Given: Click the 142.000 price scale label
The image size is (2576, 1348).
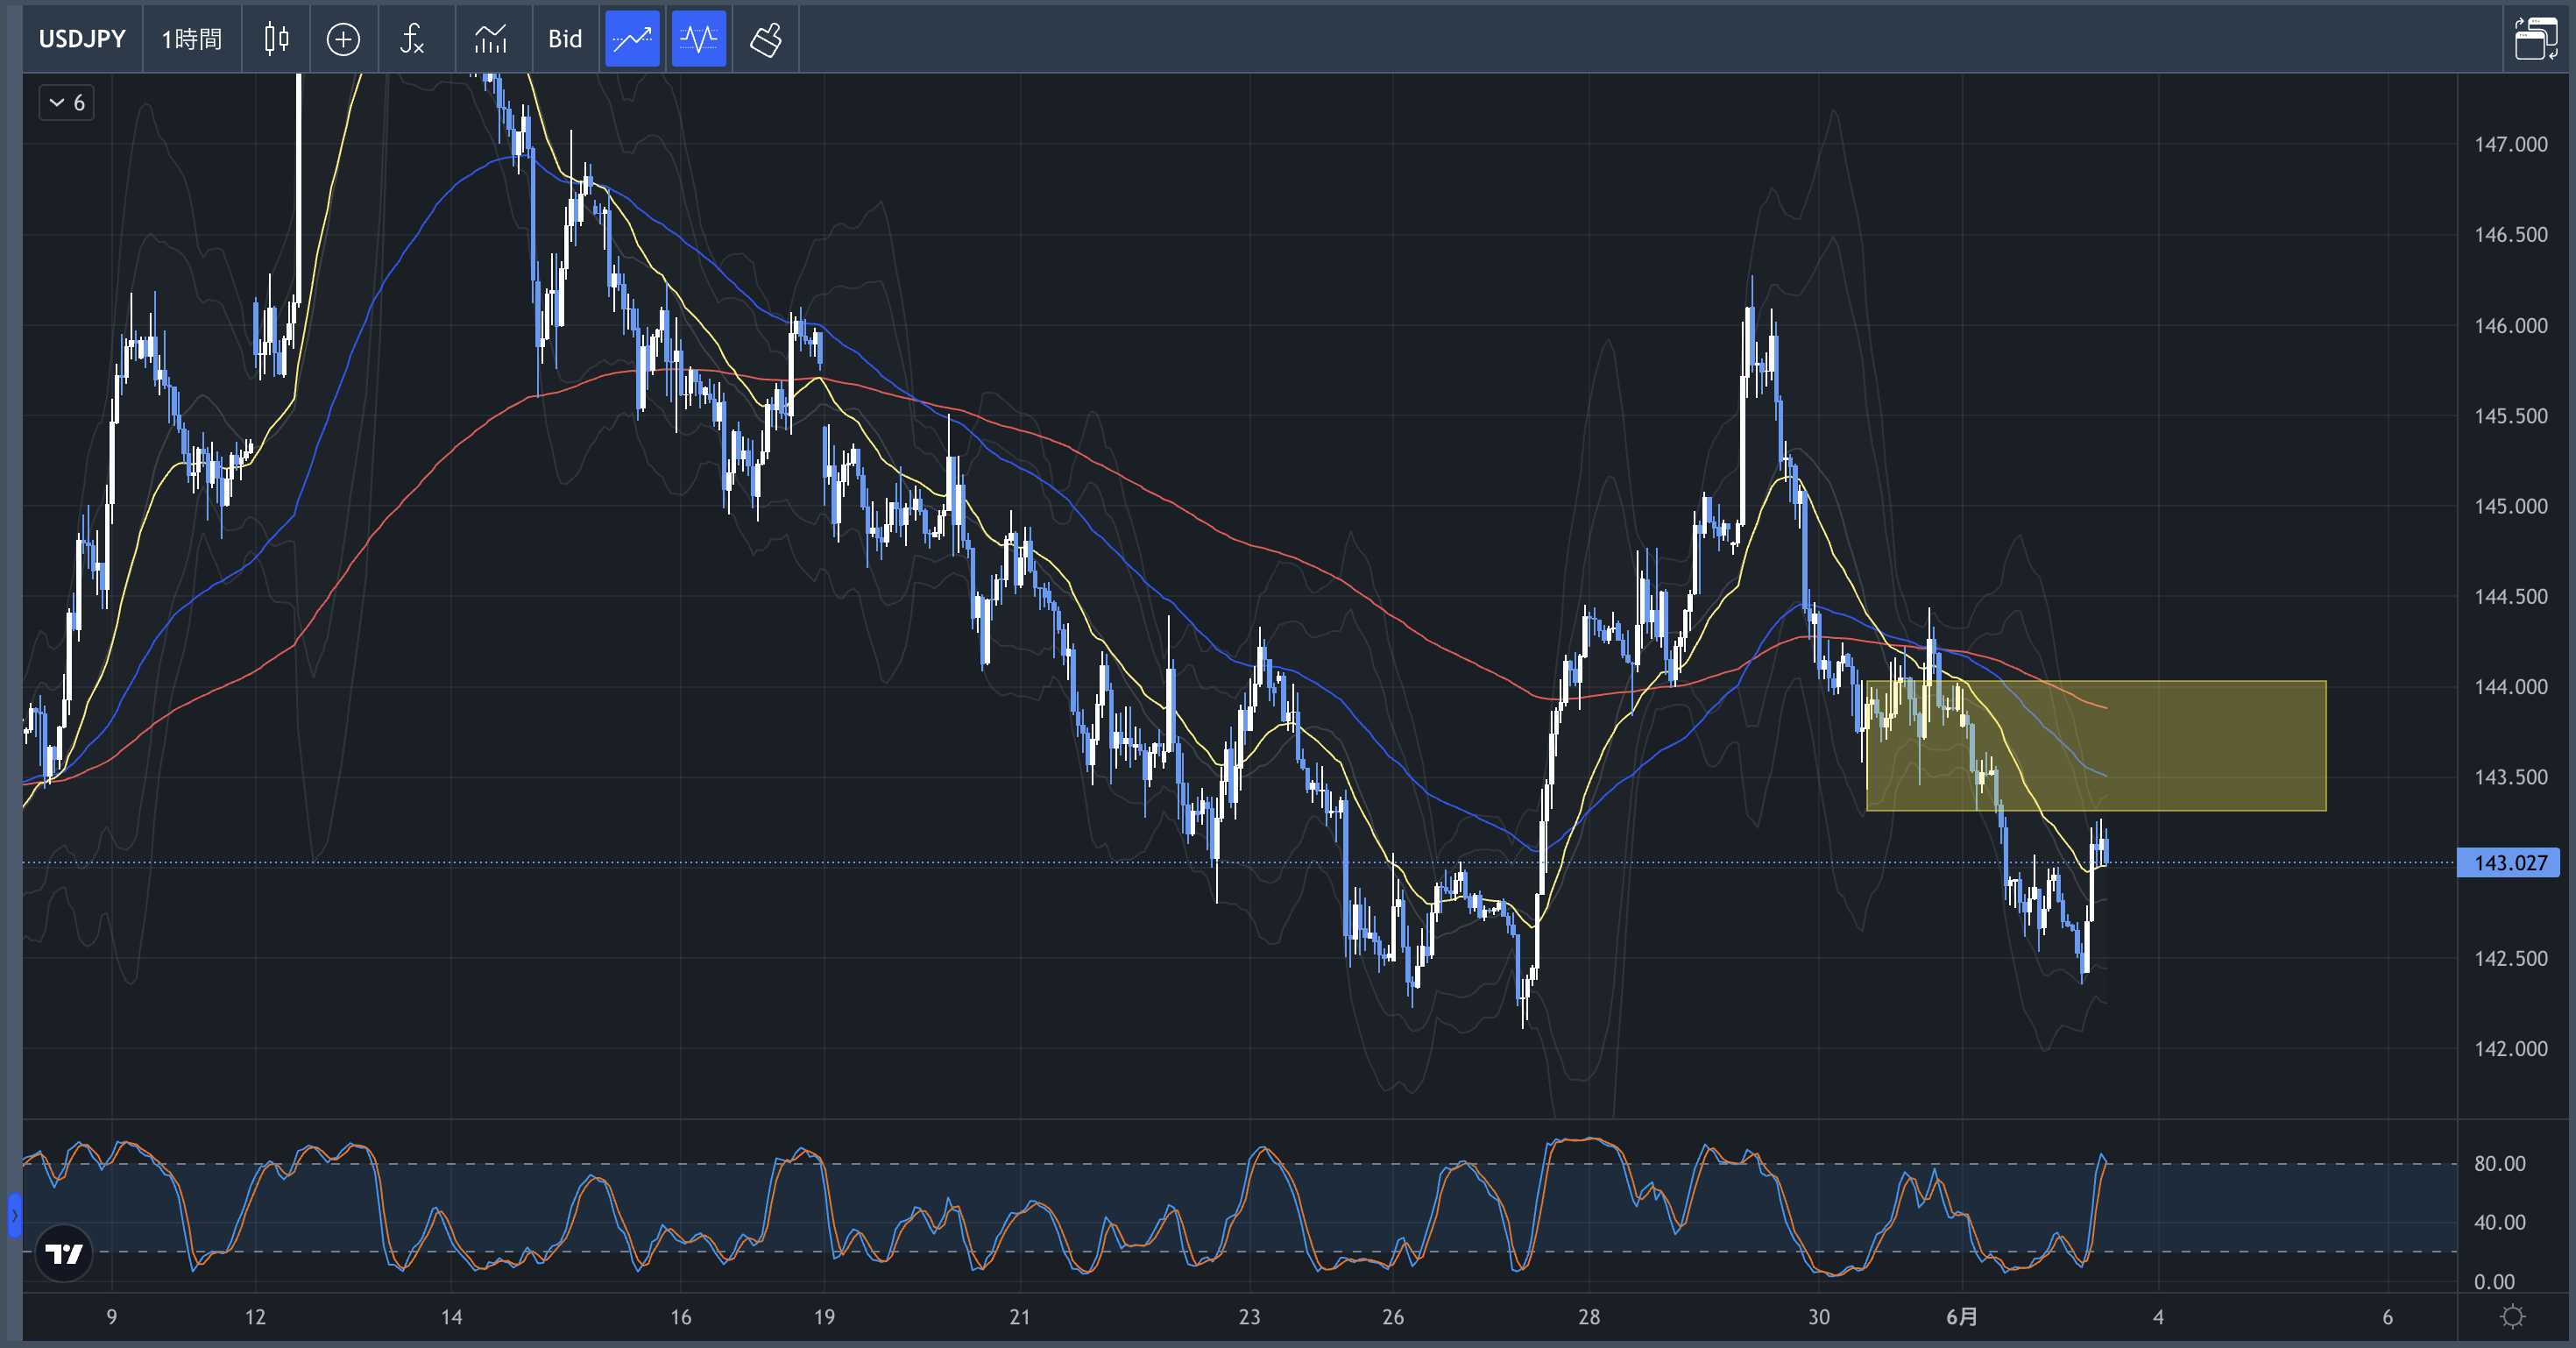Looking at the screenshot, I should click(2510, 1048).
